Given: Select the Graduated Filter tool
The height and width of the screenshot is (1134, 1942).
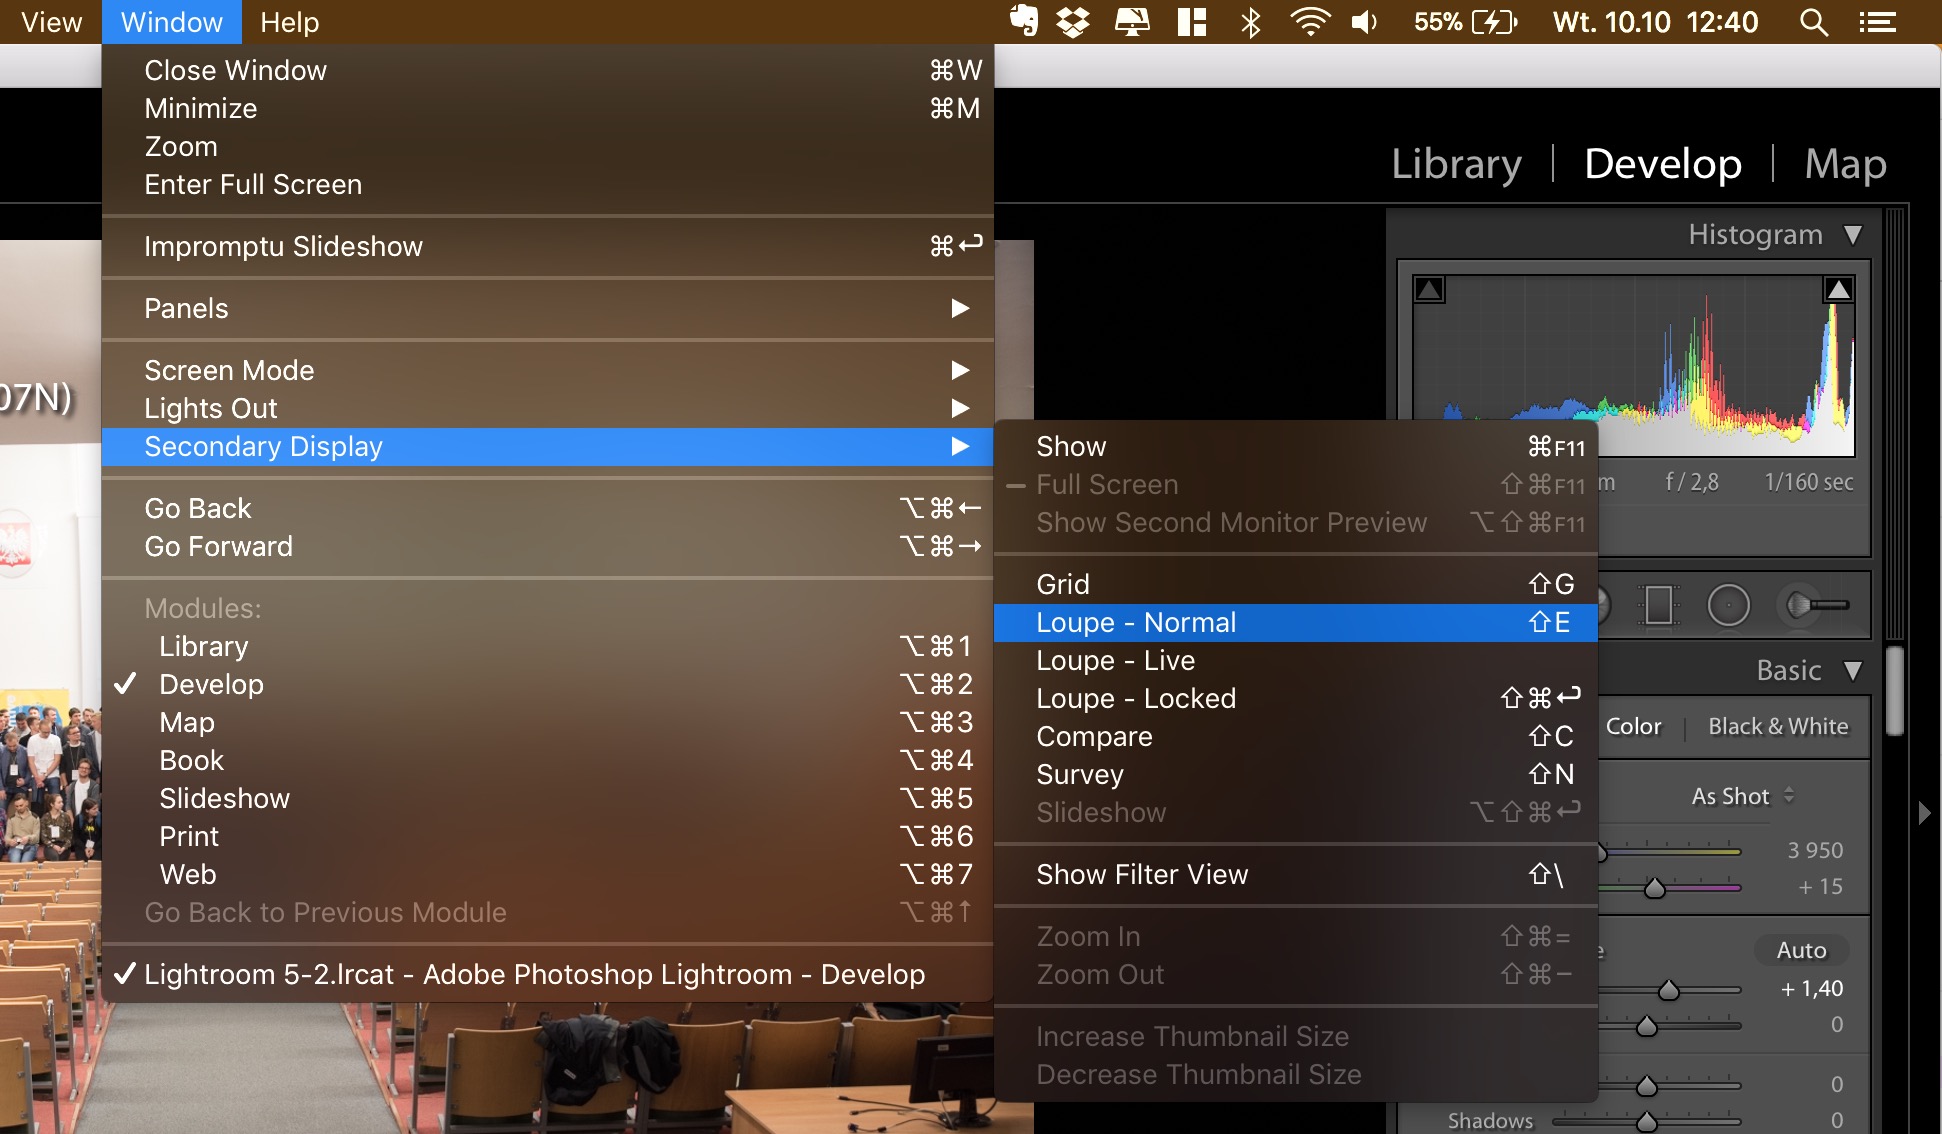Looking at the screenshot, I should pyautogui.click(x=1658, y=605).
